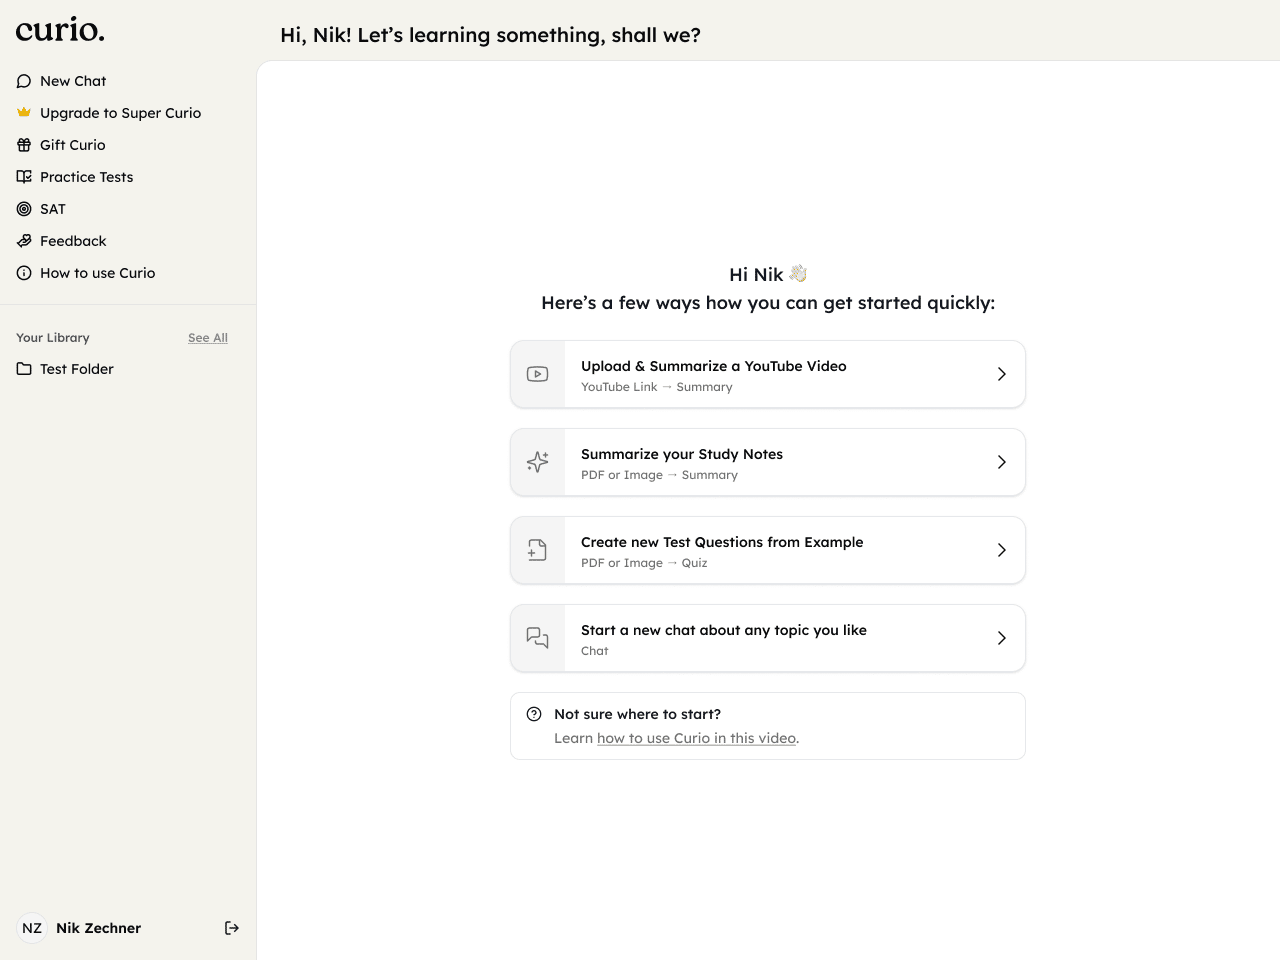The width and height of the screenshot is (1280, 960).
Task: Click the New Chat speech bubble icon
Action: (24, 81)
